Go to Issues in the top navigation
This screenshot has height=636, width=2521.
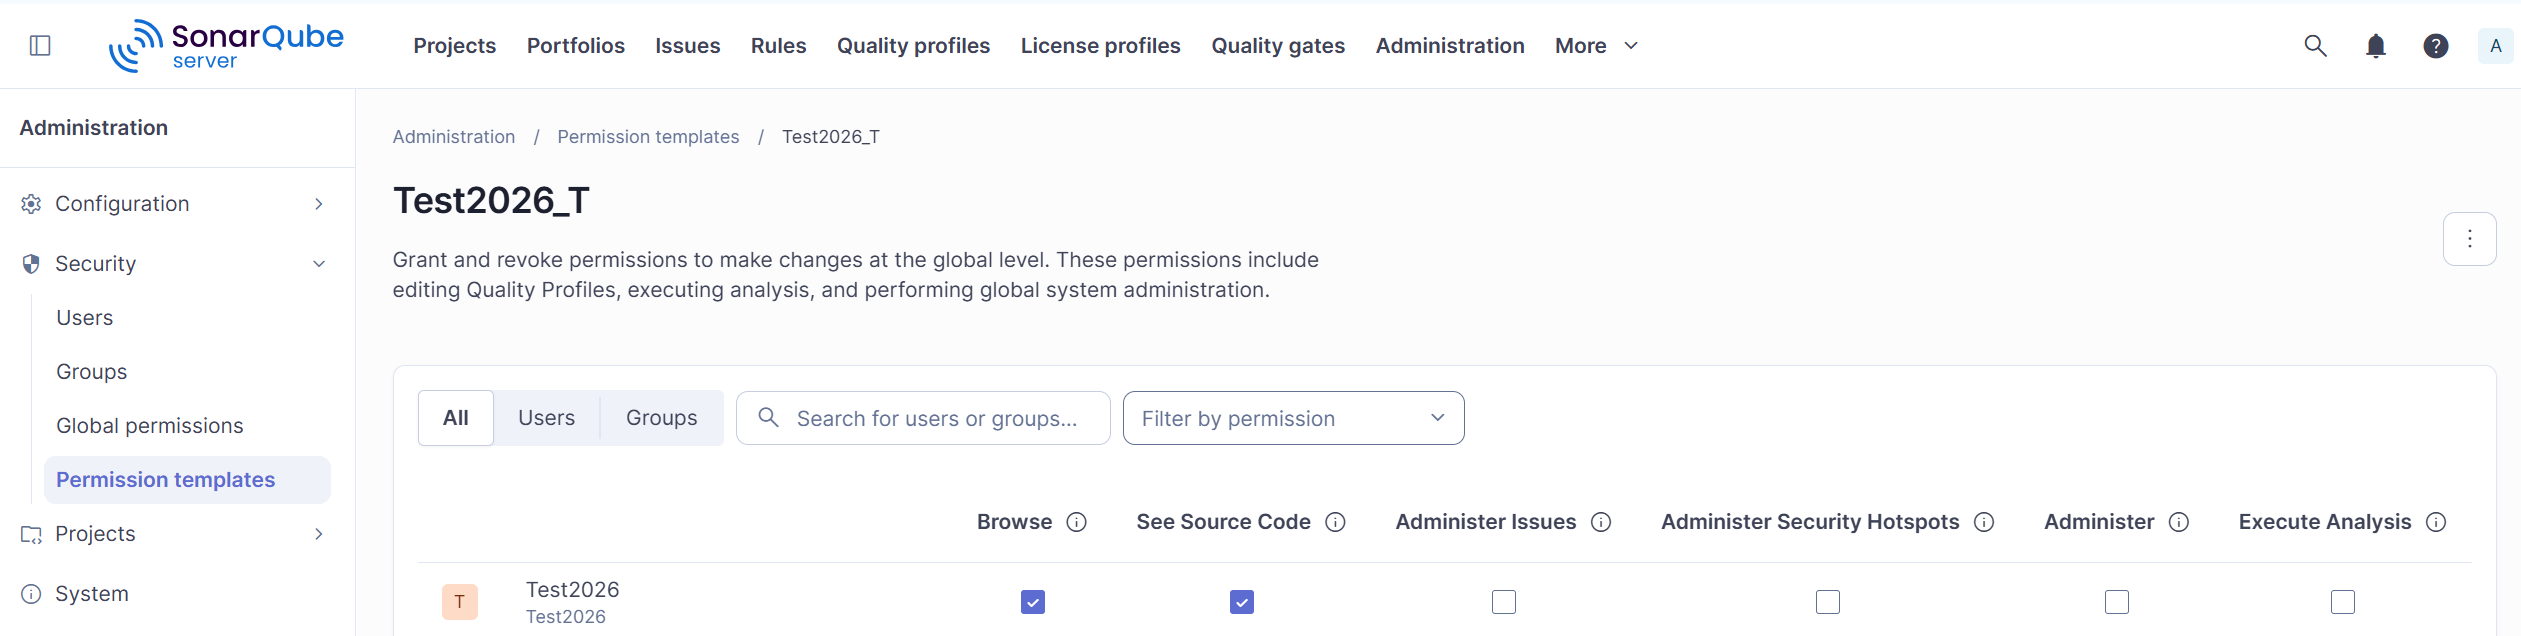688,46
